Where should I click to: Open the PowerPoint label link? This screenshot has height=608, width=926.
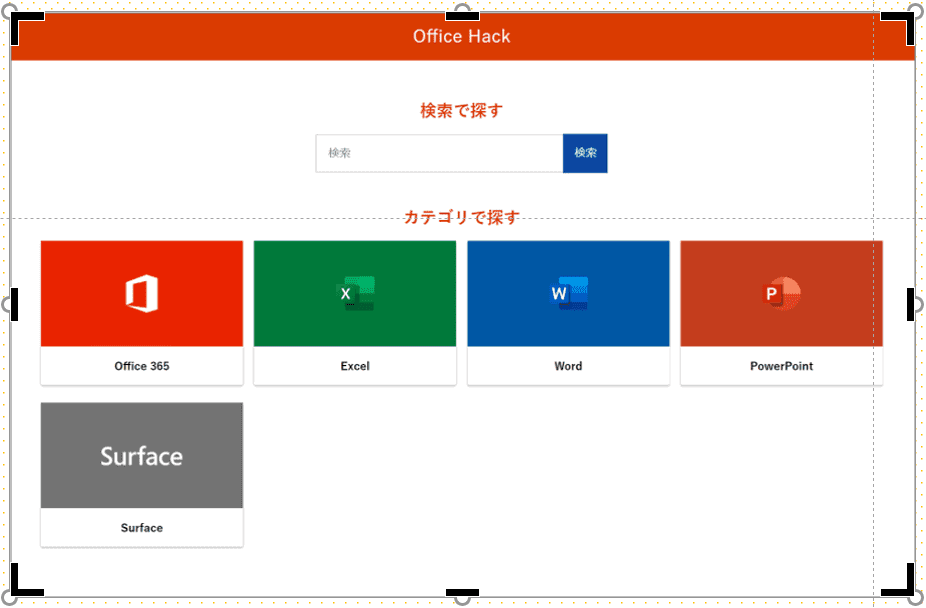point(781,366)
